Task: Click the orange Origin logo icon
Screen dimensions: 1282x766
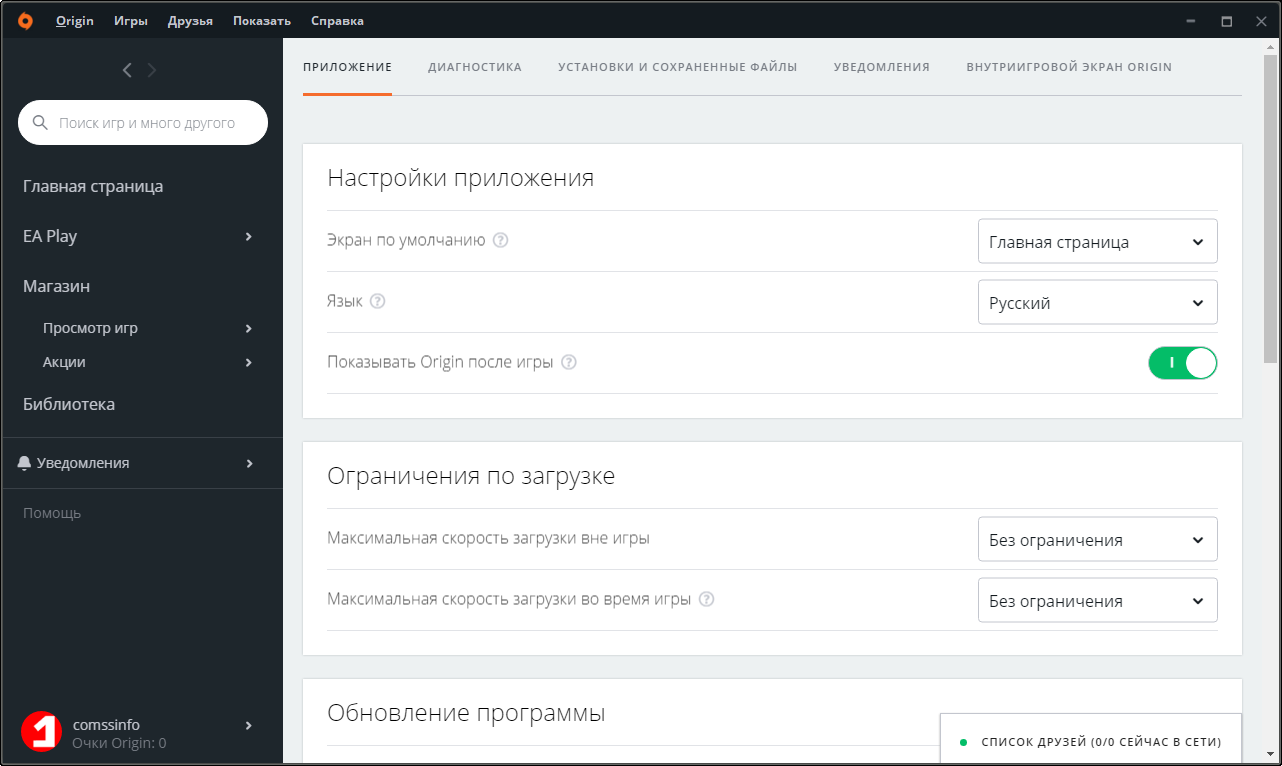Action: (x=25, y=21)
